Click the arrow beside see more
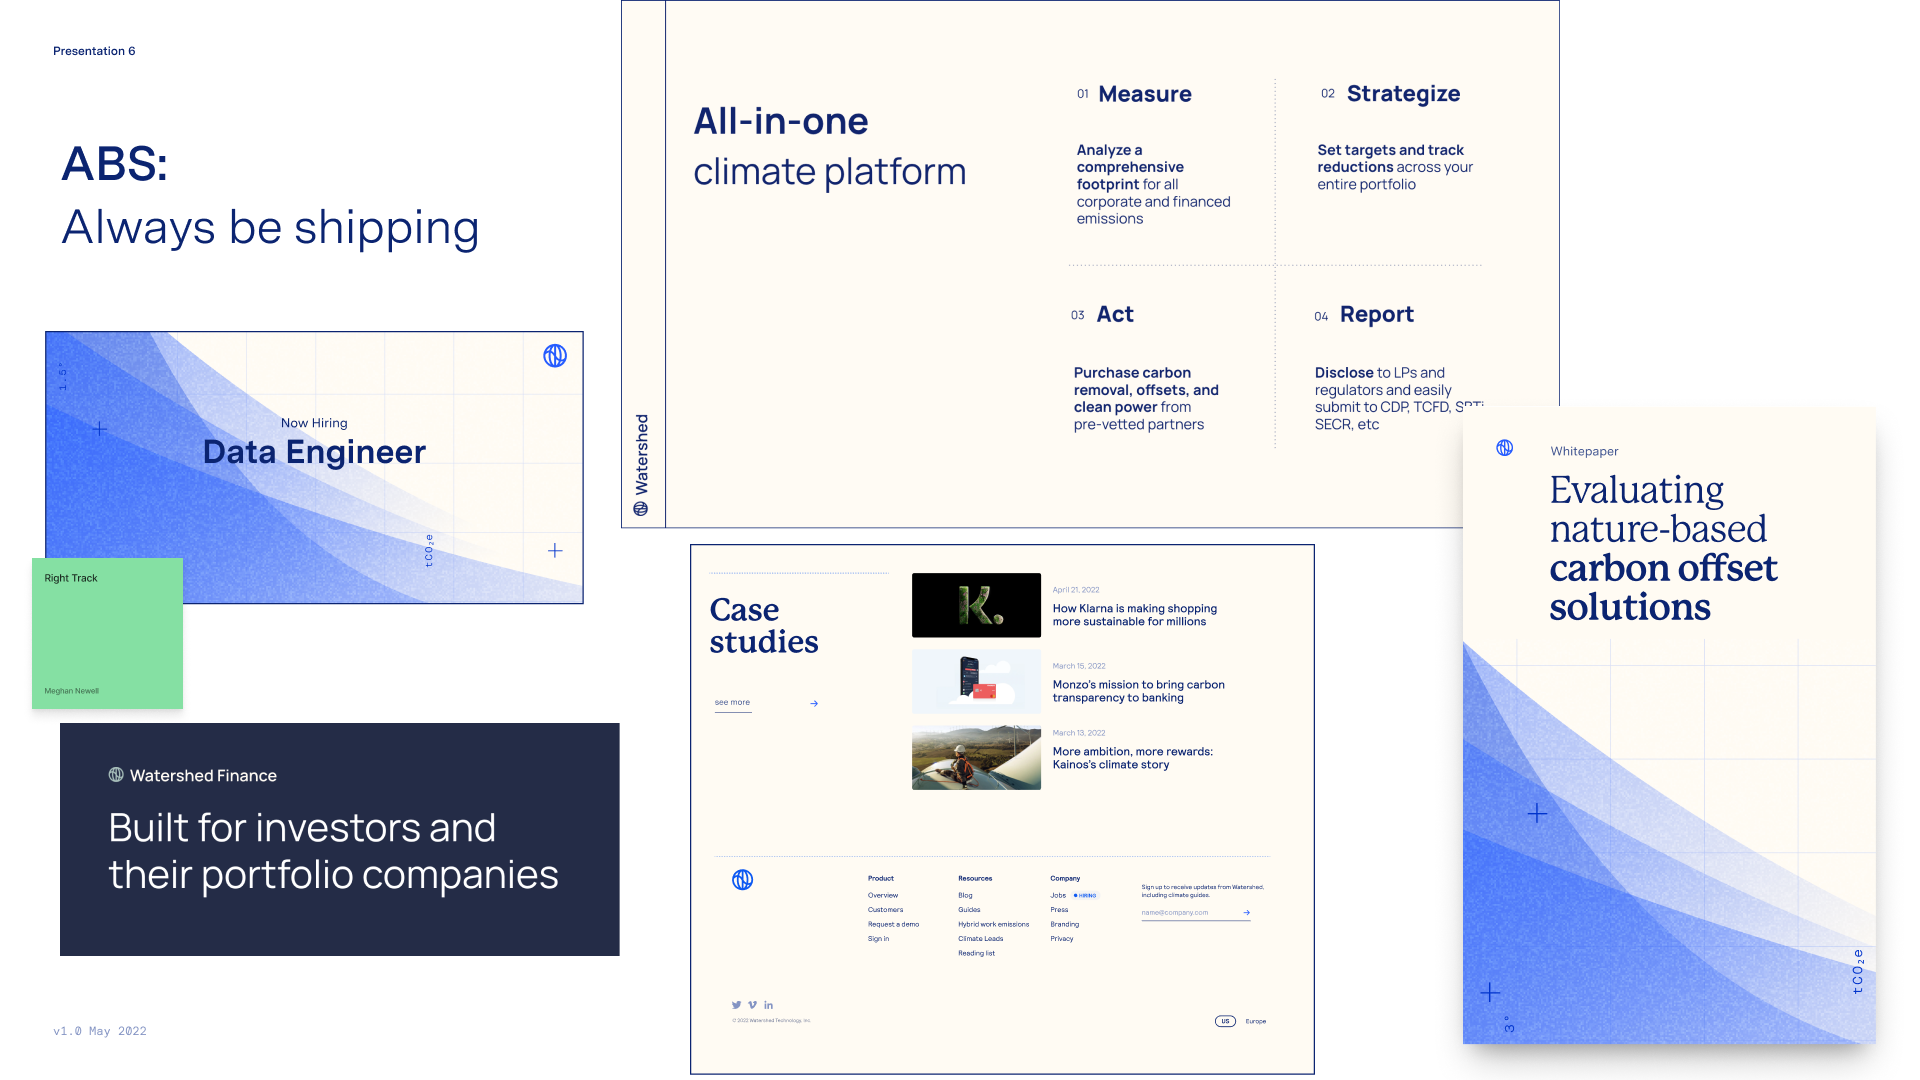The height and width of the screenshot is (1080, 1920). click(814, 703)
